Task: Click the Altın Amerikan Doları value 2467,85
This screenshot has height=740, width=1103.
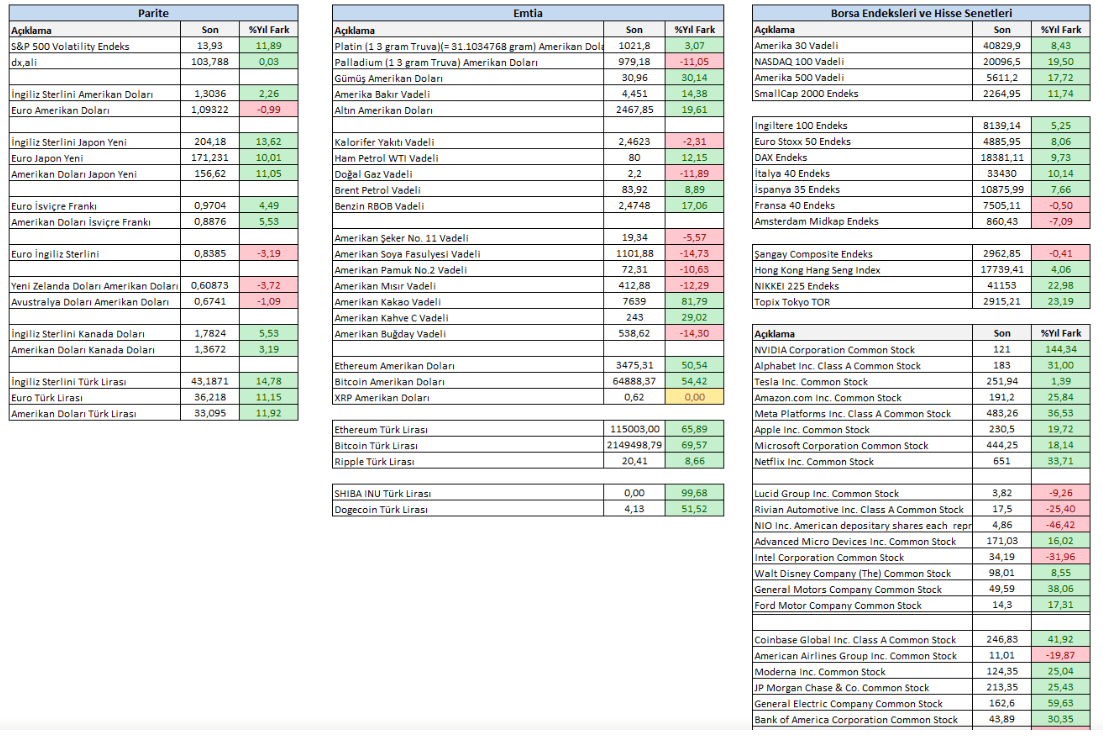Action: tap(634, 110)
